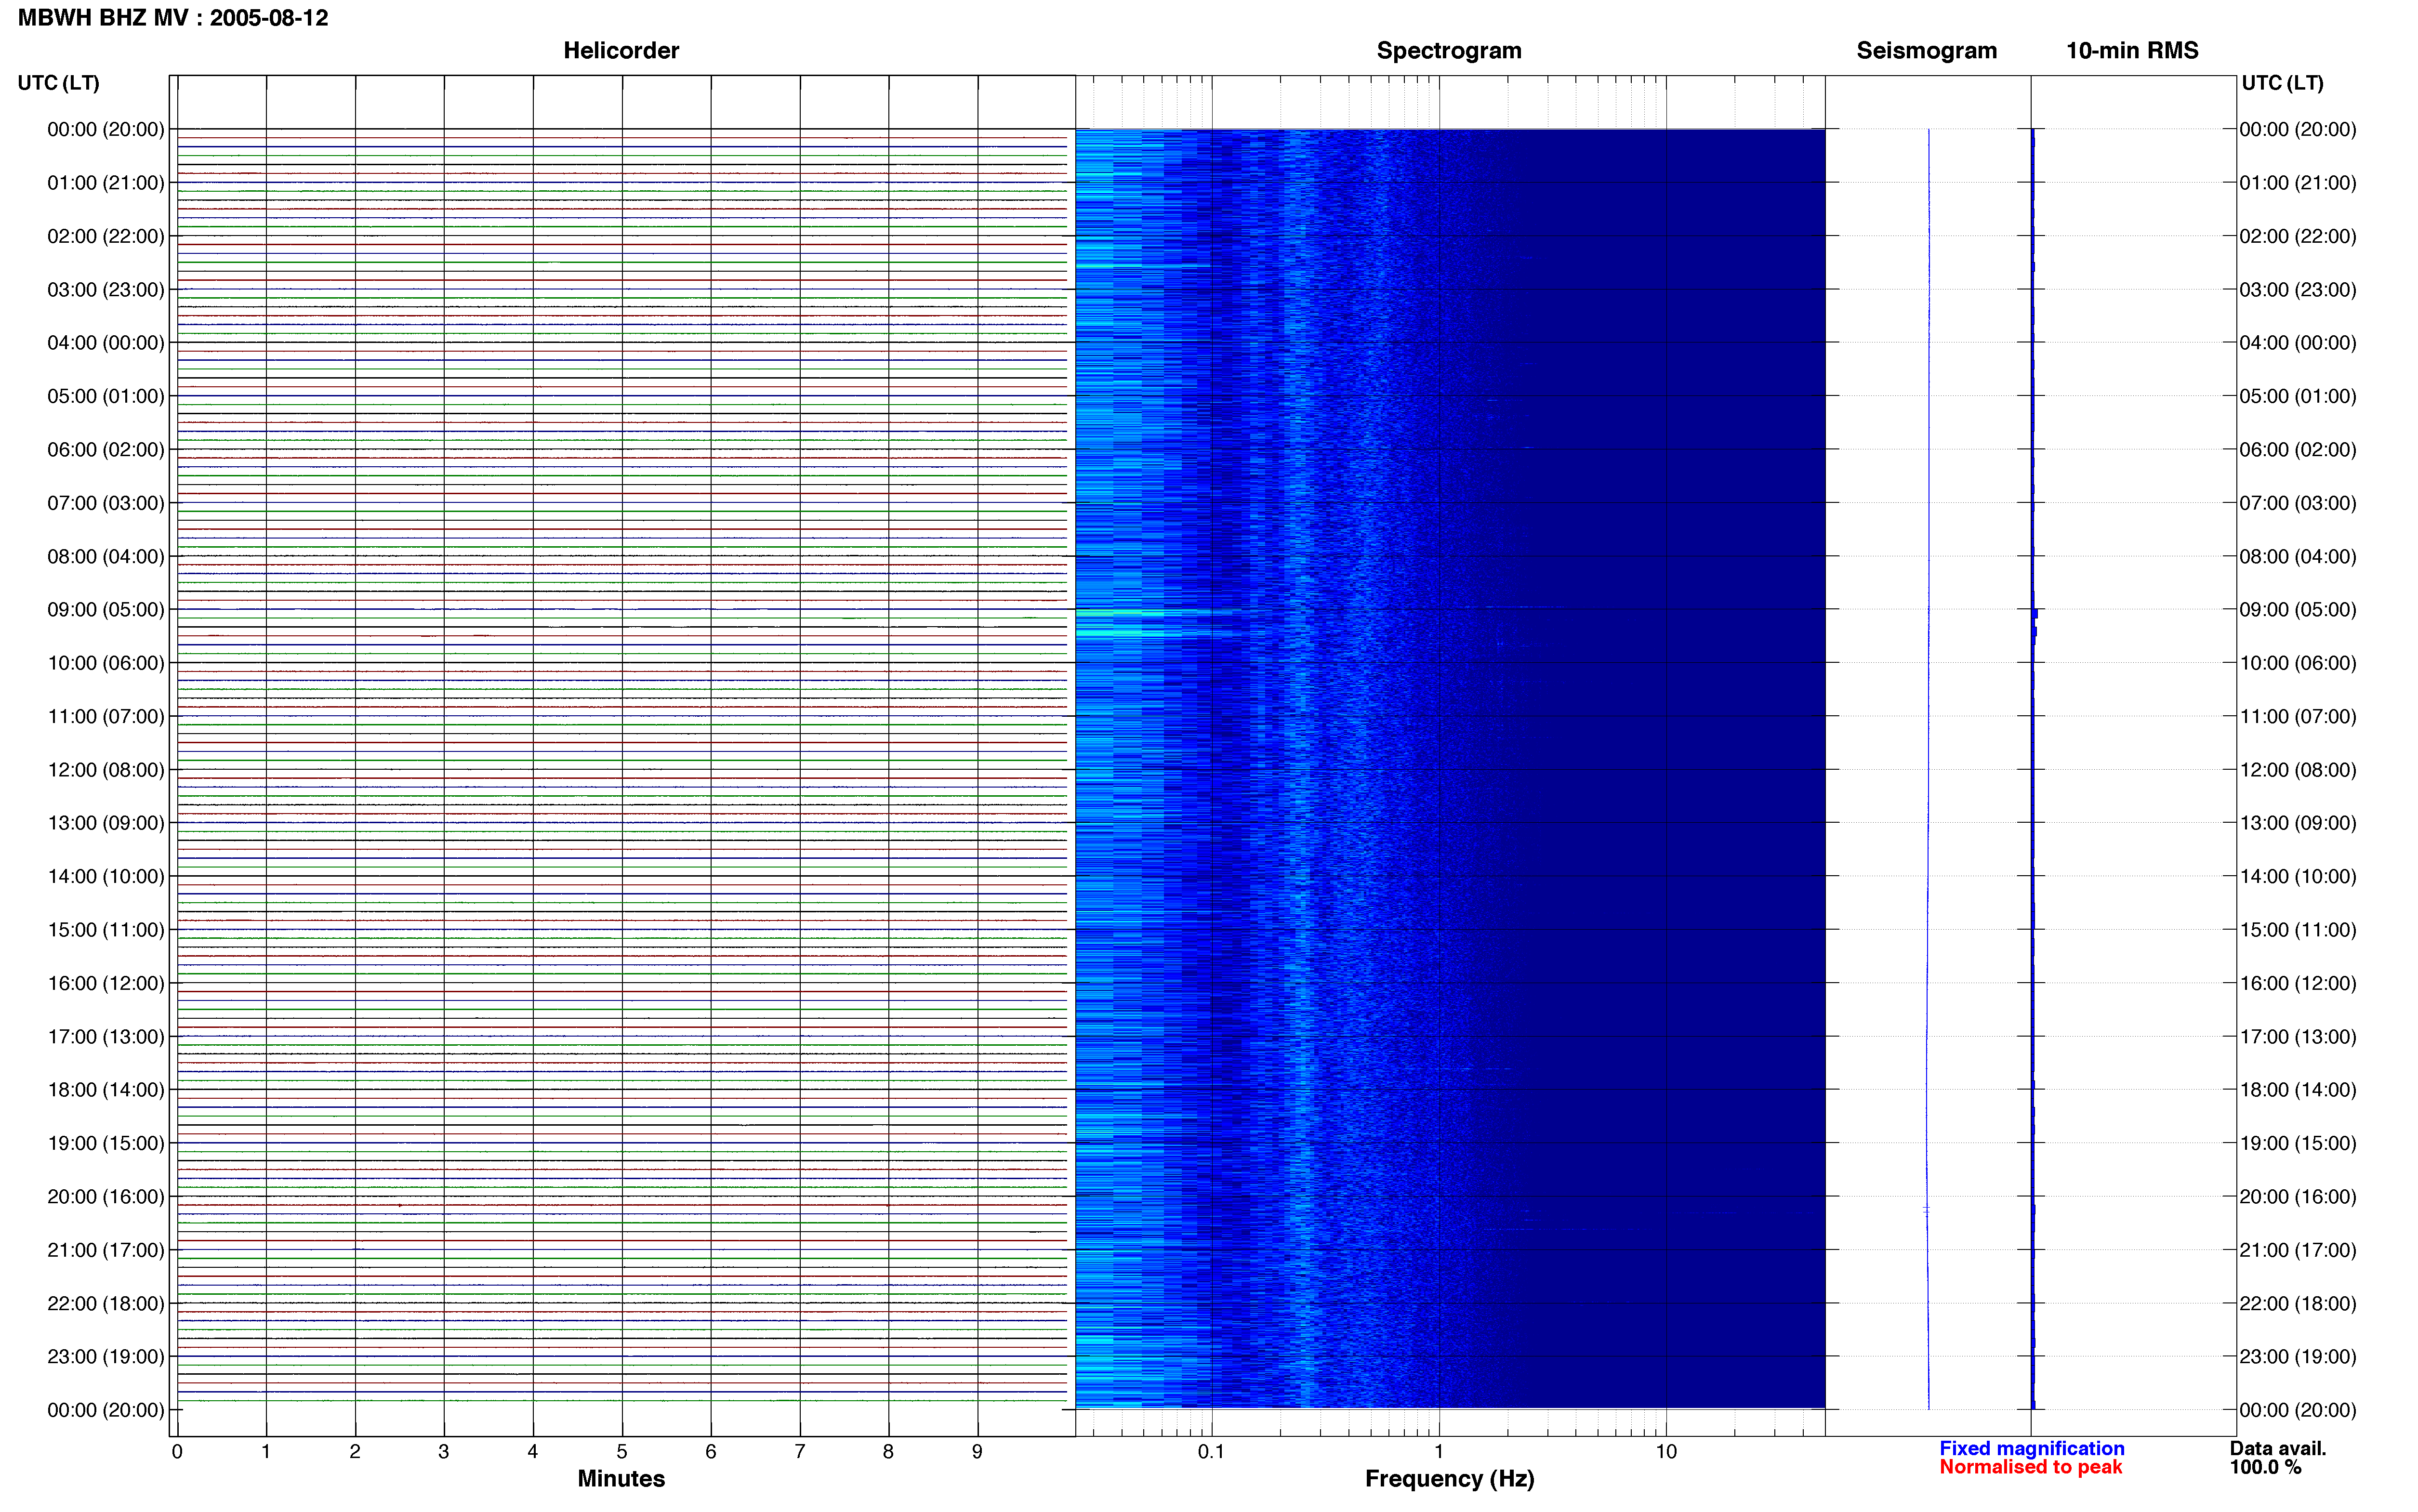Click RMS right-axis label 11:00 (07:00)
2418x1512 pixels.
coord(2298,717)
